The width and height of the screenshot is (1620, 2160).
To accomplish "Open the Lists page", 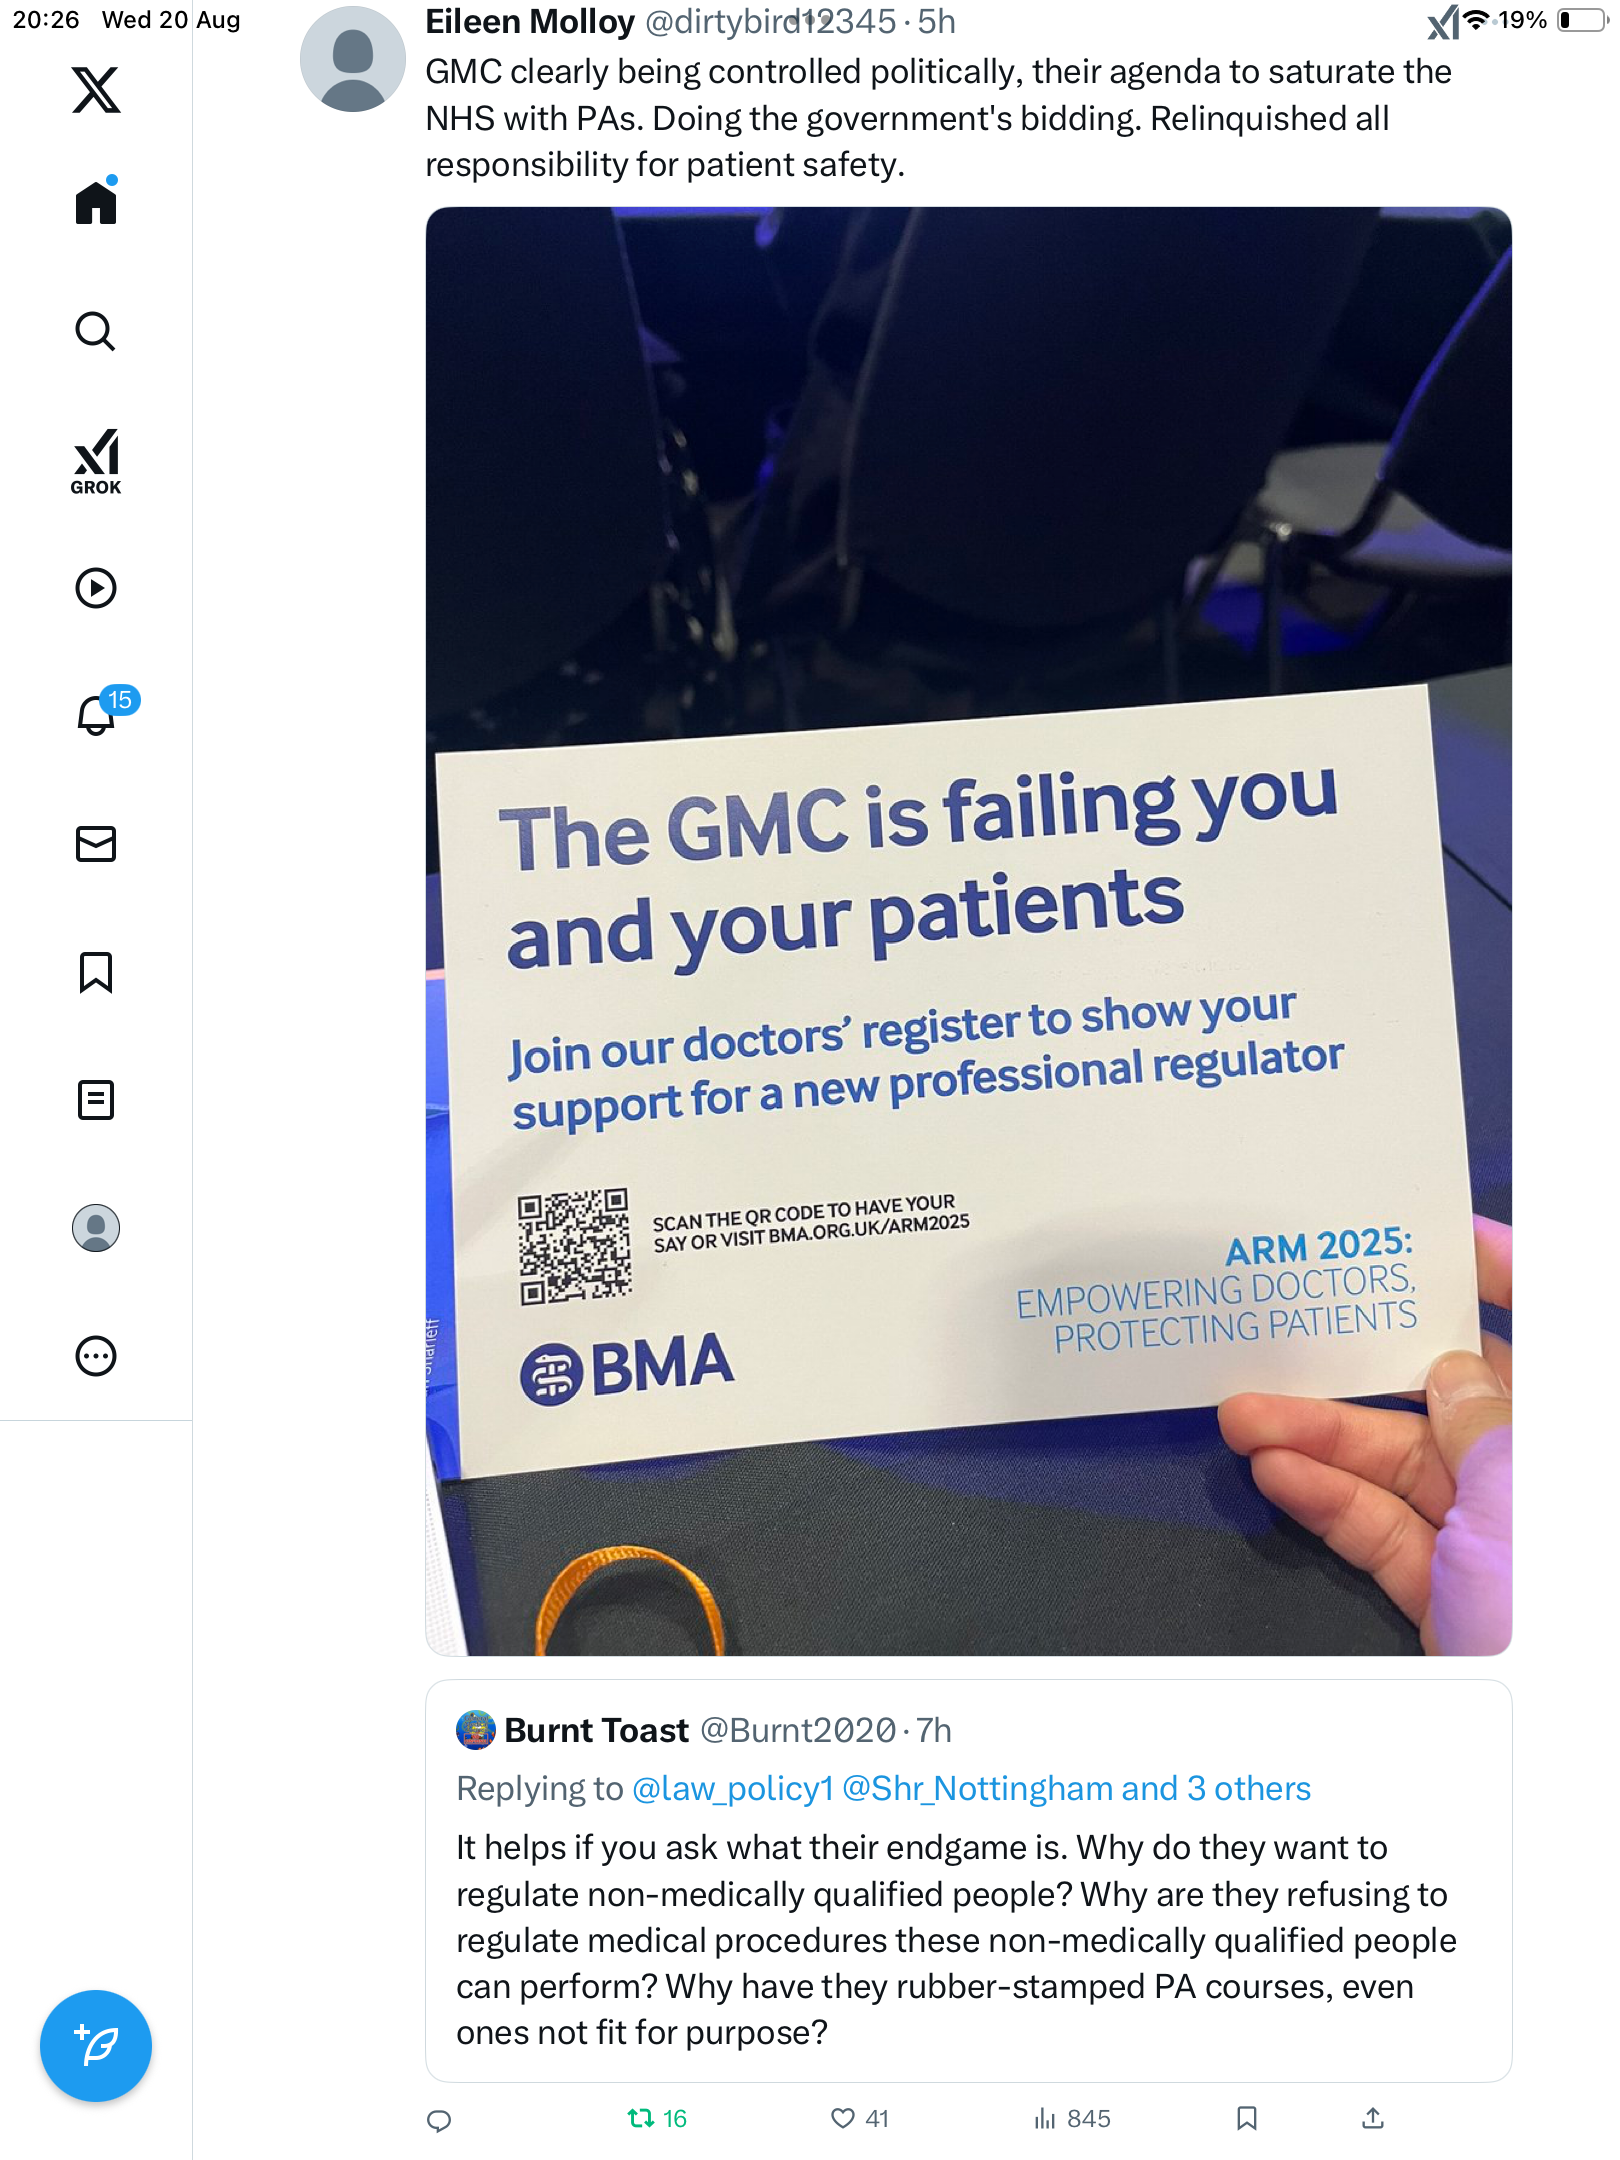I will pos(96,1100).
